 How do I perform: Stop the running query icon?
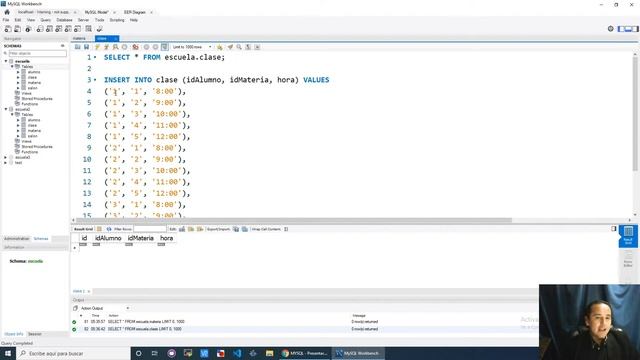coord(124,47)
